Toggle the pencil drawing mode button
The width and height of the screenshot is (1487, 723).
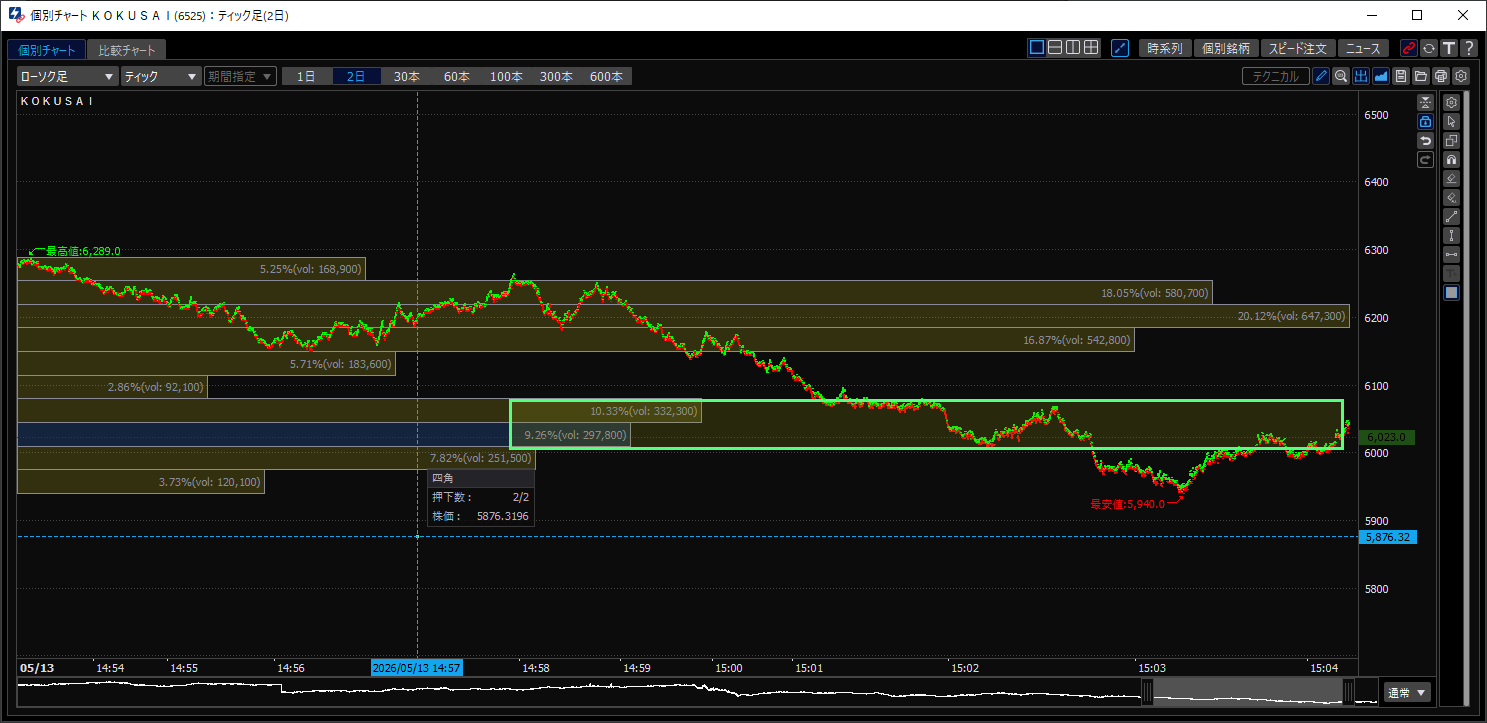pyautogui.click(x=1321, y=76)
